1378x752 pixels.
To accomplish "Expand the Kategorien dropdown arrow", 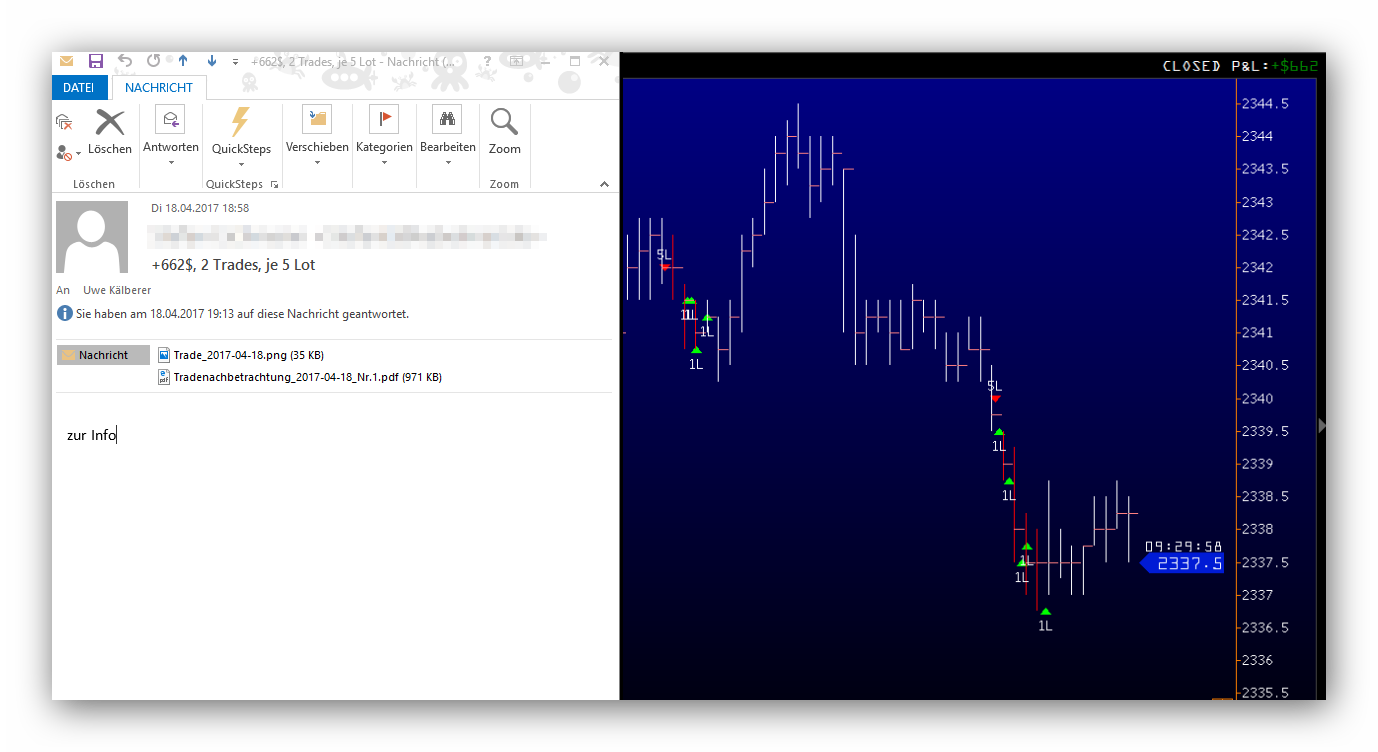I will (384, 163).
